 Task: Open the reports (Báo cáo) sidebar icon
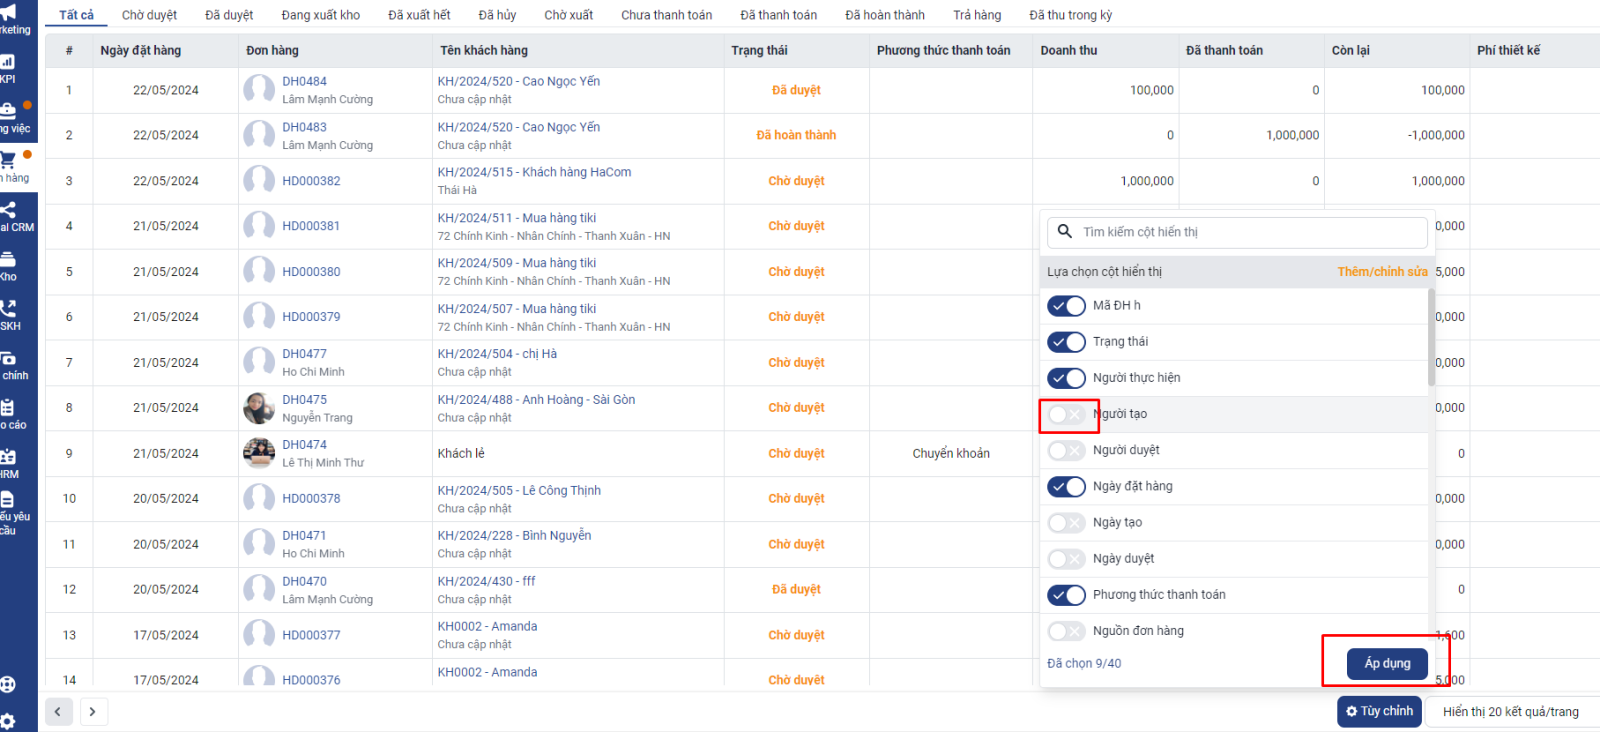pos(8,407)
